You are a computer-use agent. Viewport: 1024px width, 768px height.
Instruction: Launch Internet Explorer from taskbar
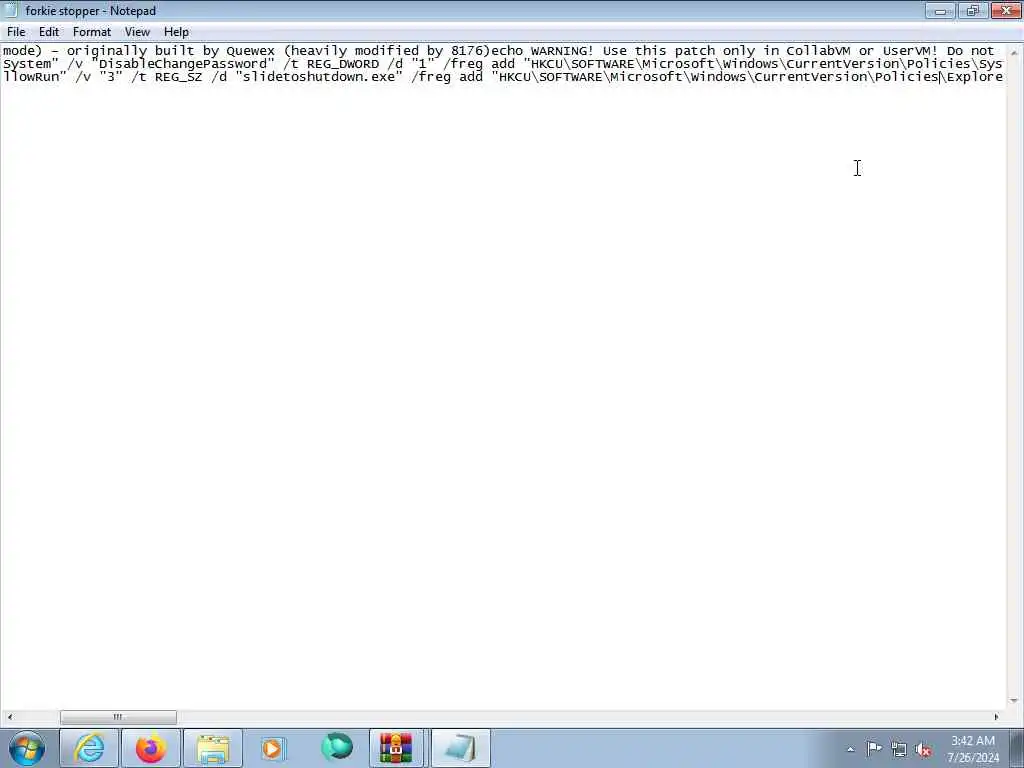coord(89,748)
